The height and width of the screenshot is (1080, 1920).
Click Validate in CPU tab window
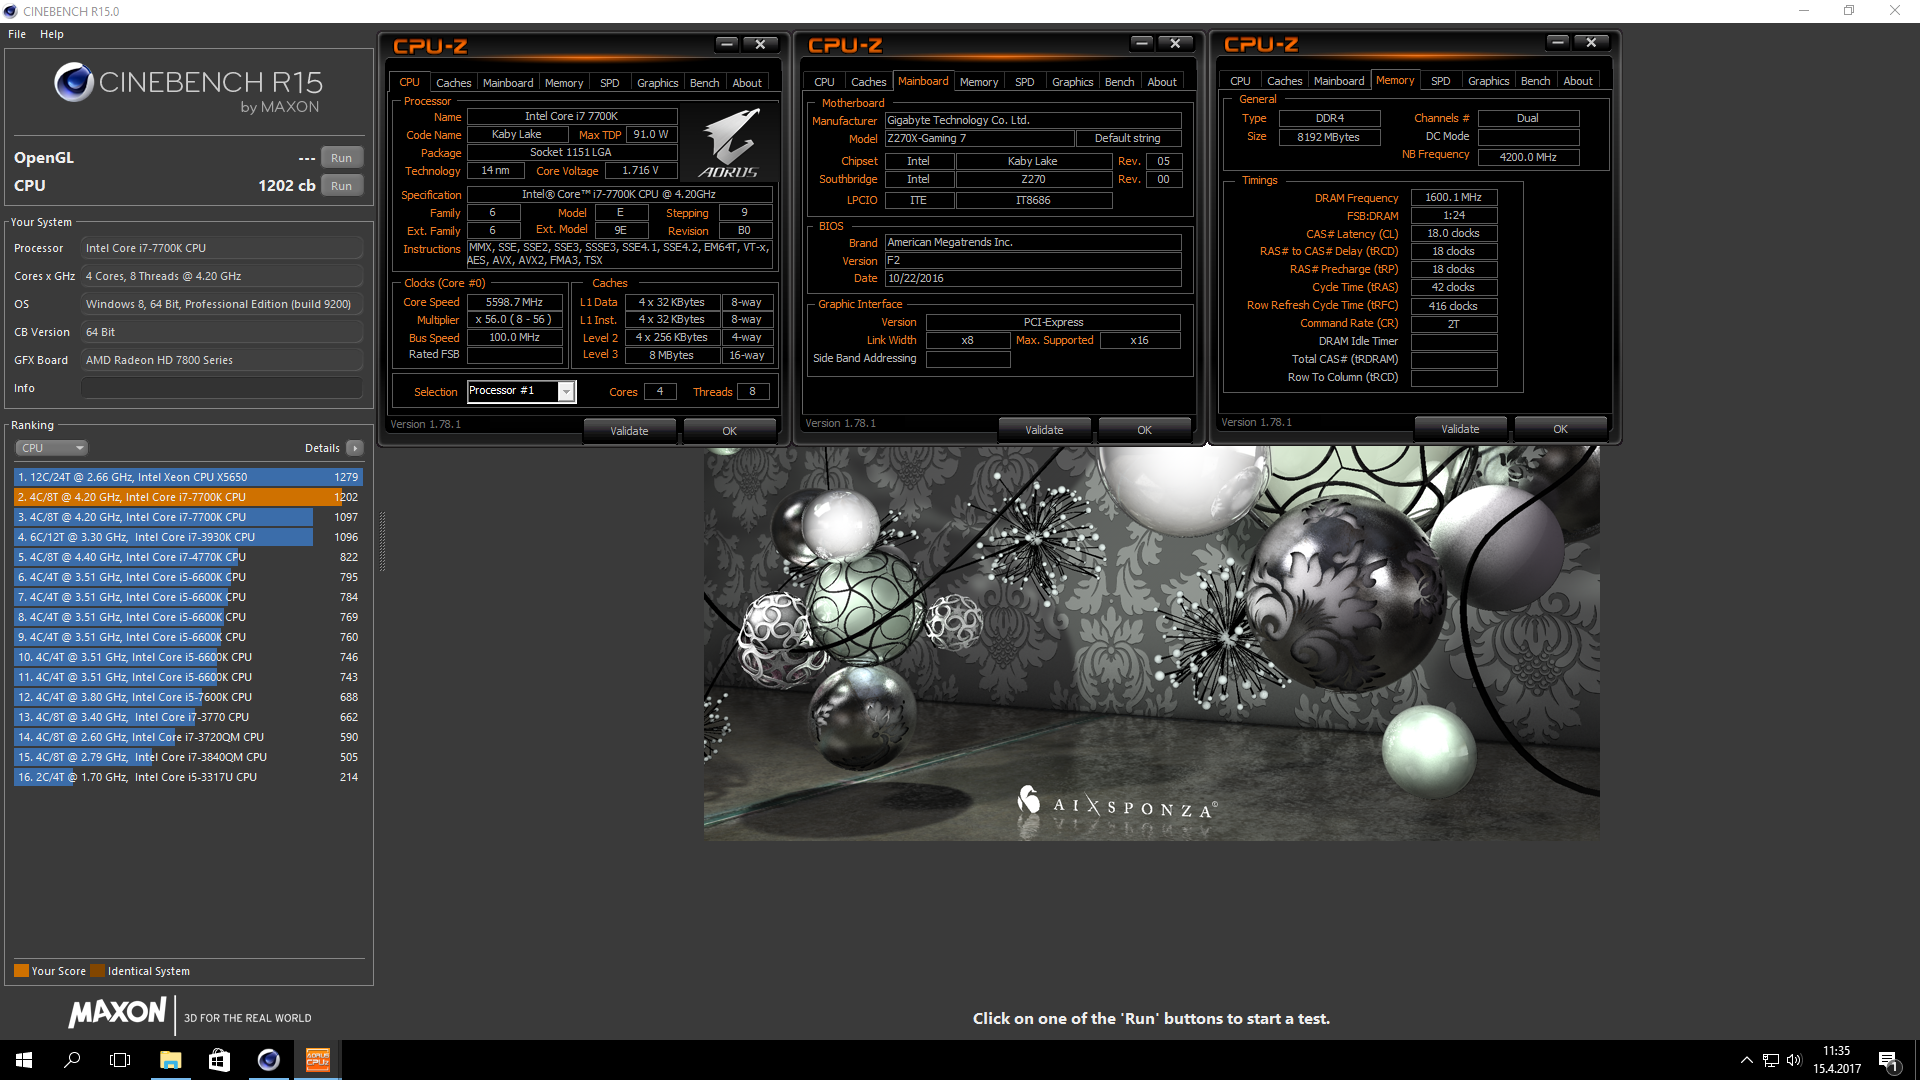(x=629, y=431)
